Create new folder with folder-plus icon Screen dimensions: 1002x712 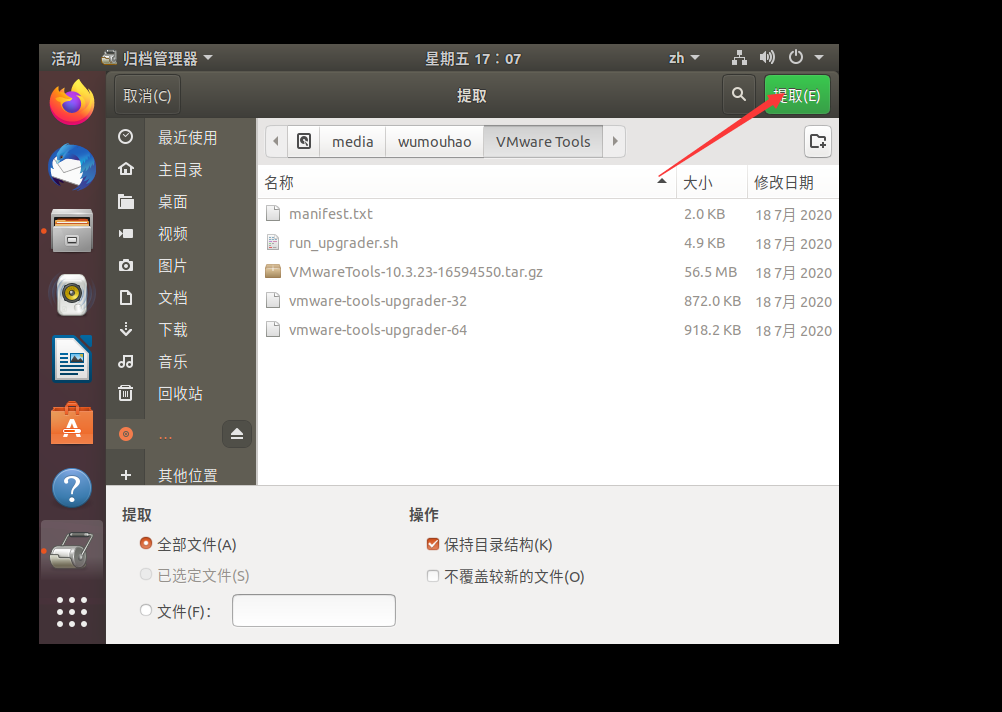817,141
